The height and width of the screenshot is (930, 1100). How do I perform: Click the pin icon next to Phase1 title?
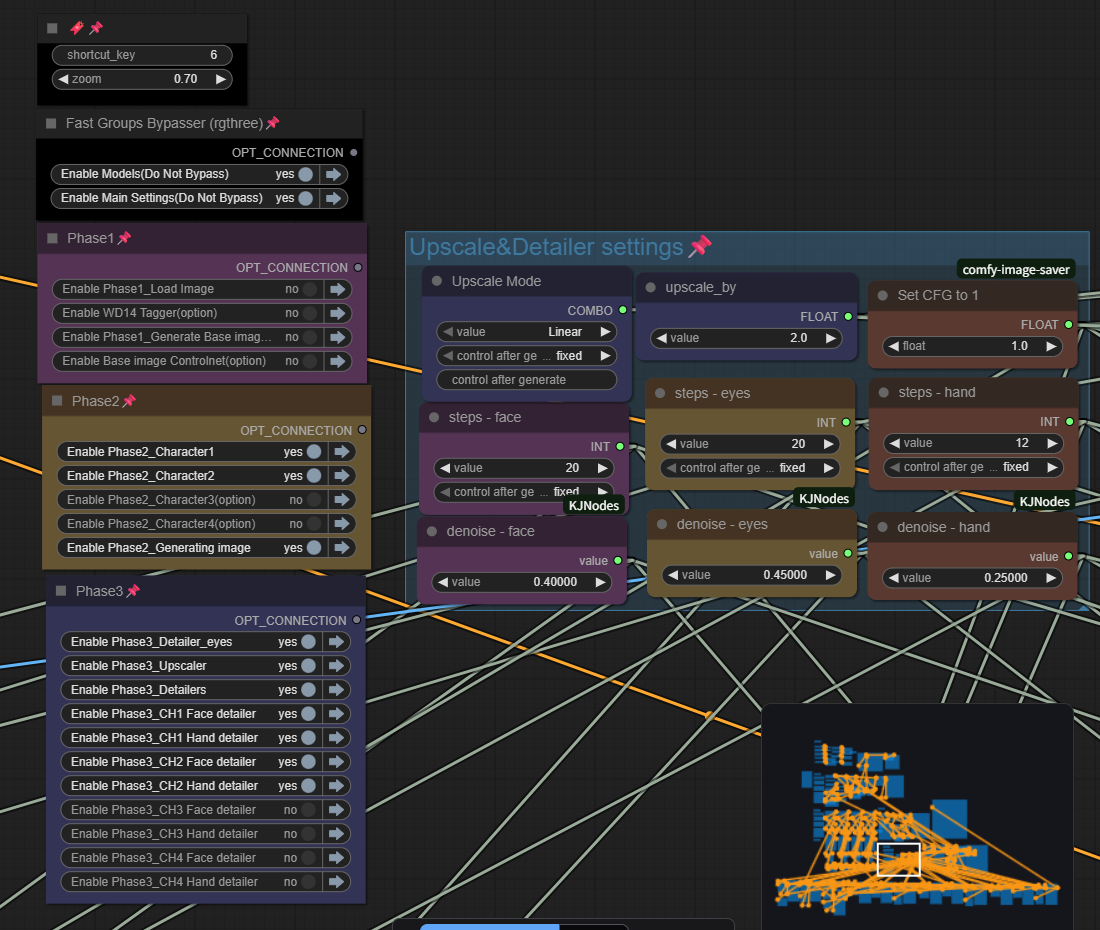tap(124, 238)
